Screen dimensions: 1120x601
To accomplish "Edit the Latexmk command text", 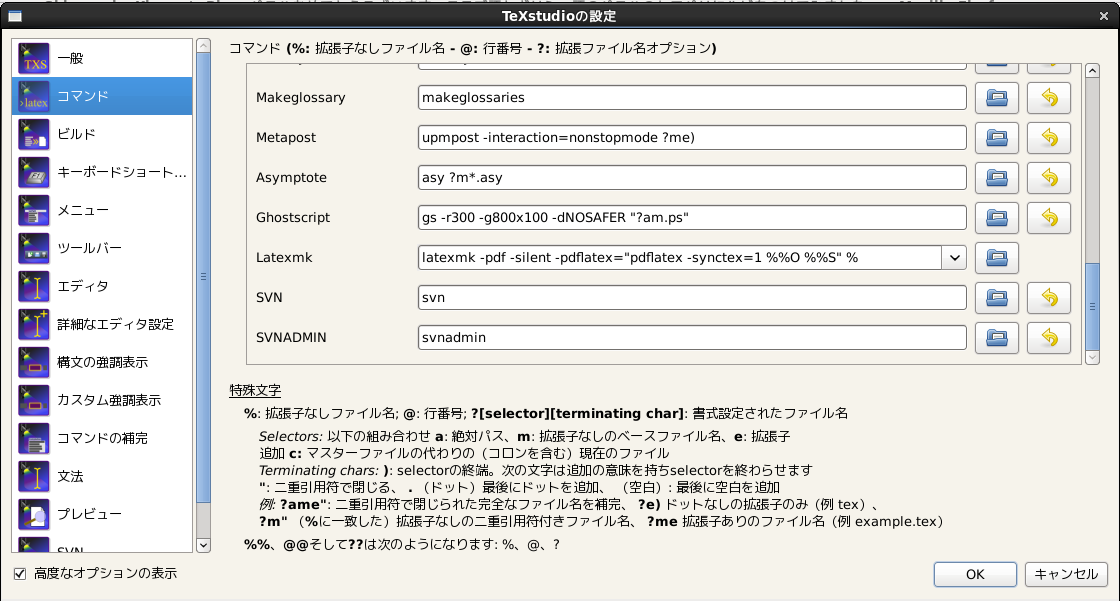I will tap(679, 258).
